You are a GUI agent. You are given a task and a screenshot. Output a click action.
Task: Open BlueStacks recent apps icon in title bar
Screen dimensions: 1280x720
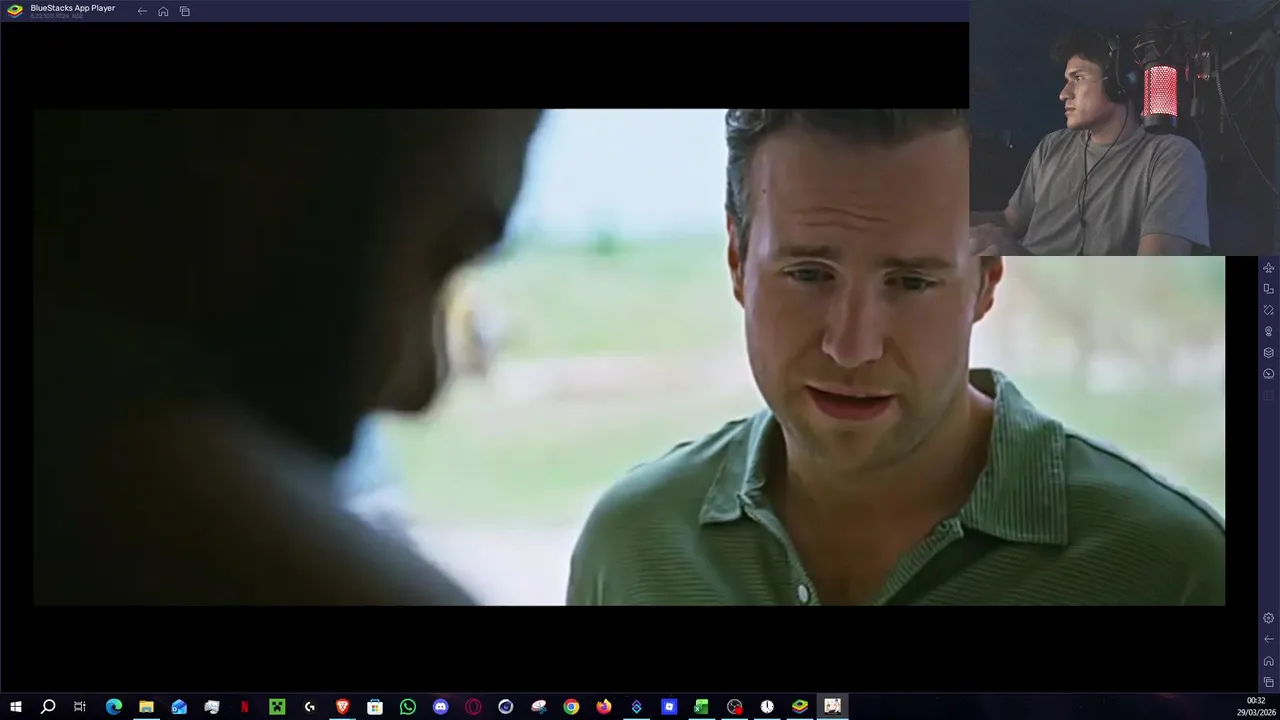[185, 11]
